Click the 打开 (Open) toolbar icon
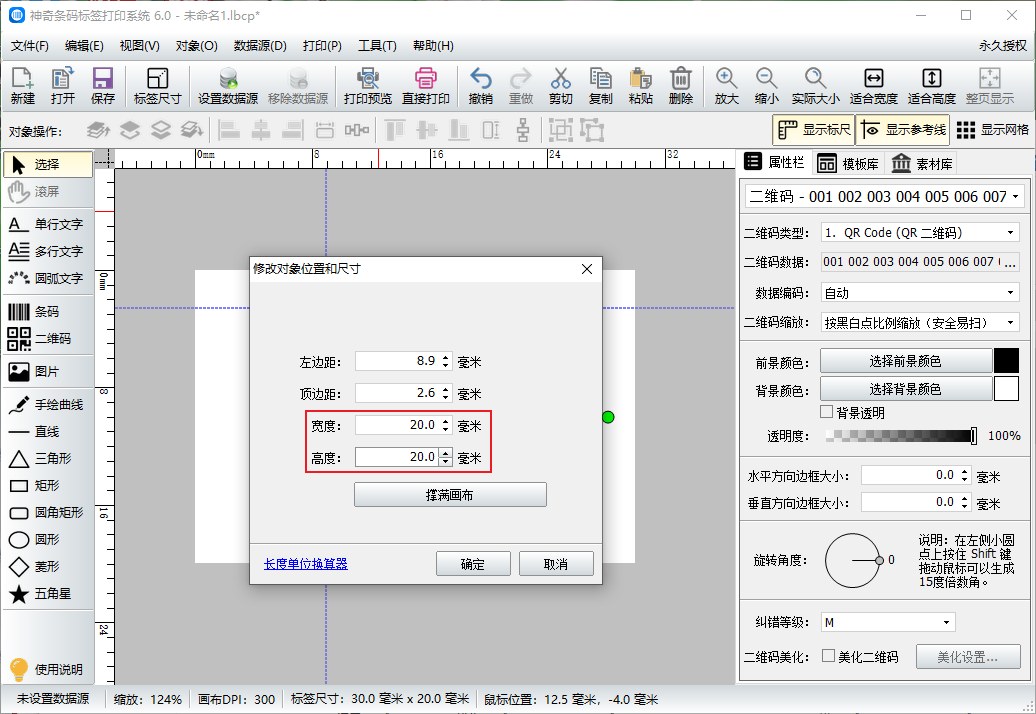 (63, 86)
